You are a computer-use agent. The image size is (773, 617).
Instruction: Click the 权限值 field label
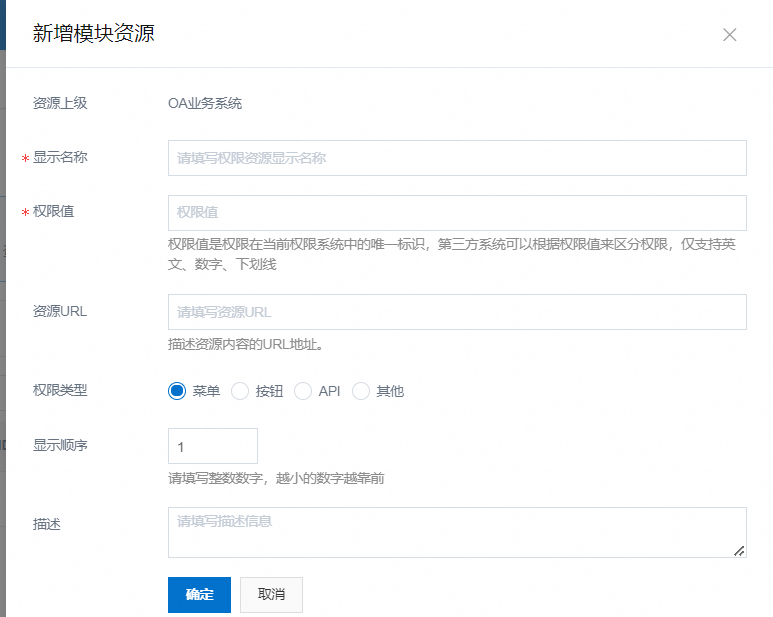tap(54, 212)
